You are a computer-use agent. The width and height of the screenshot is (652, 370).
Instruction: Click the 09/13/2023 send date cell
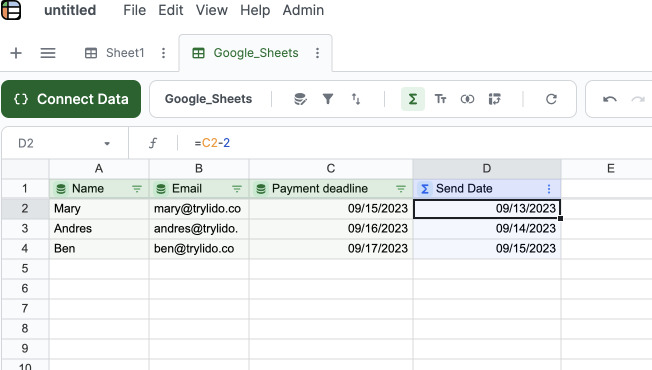pyautogui.click(x=487, y=209)
